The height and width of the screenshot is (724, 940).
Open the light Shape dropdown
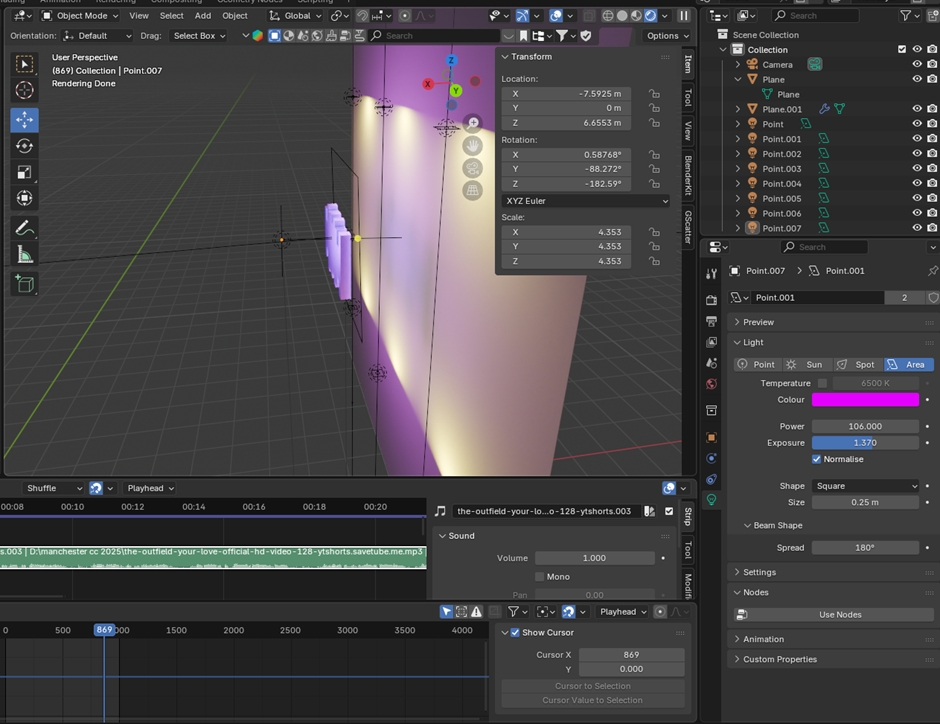click(x=865, y=486)
